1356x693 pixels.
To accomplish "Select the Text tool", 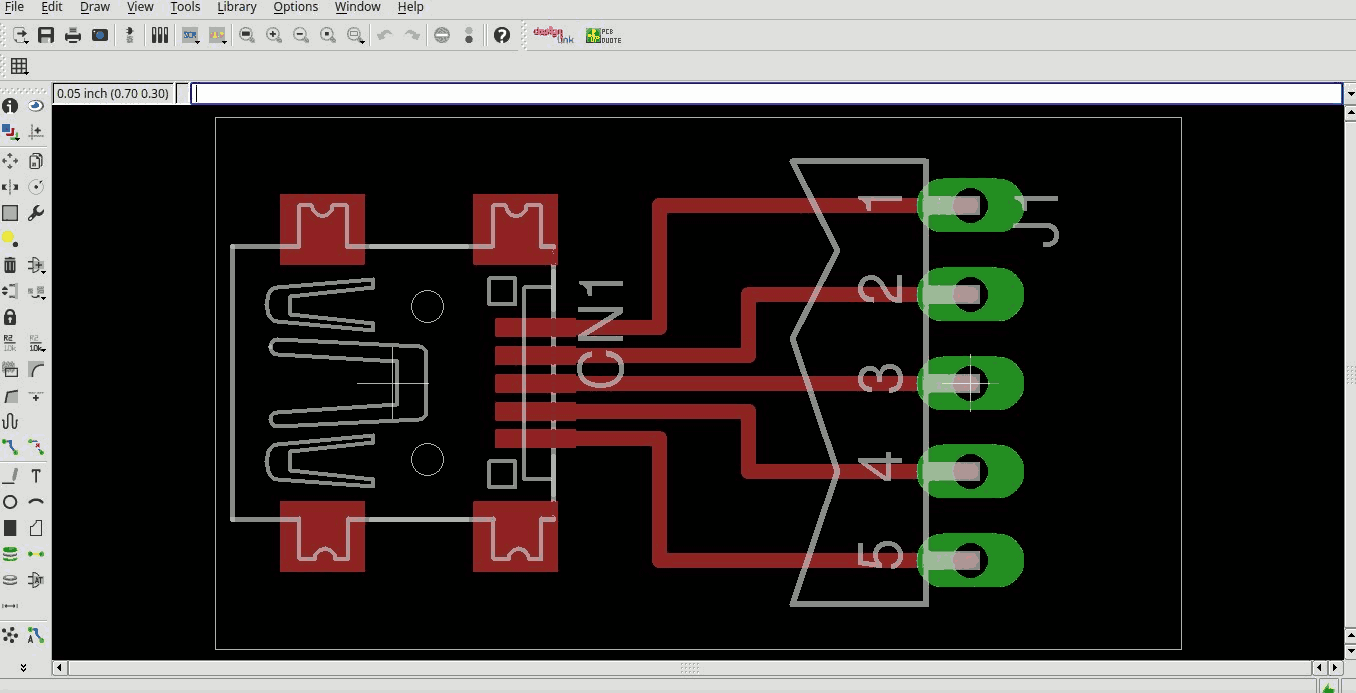I will click(36, 476).
